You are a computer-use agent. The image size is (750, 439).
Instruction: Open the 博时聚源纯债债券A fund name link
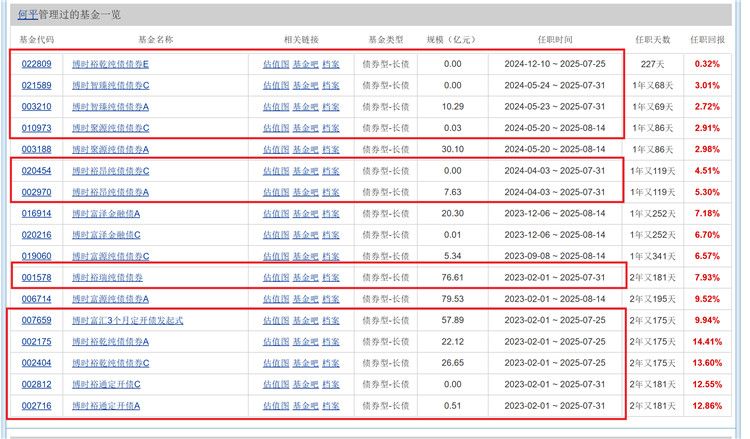click(110, 149)
